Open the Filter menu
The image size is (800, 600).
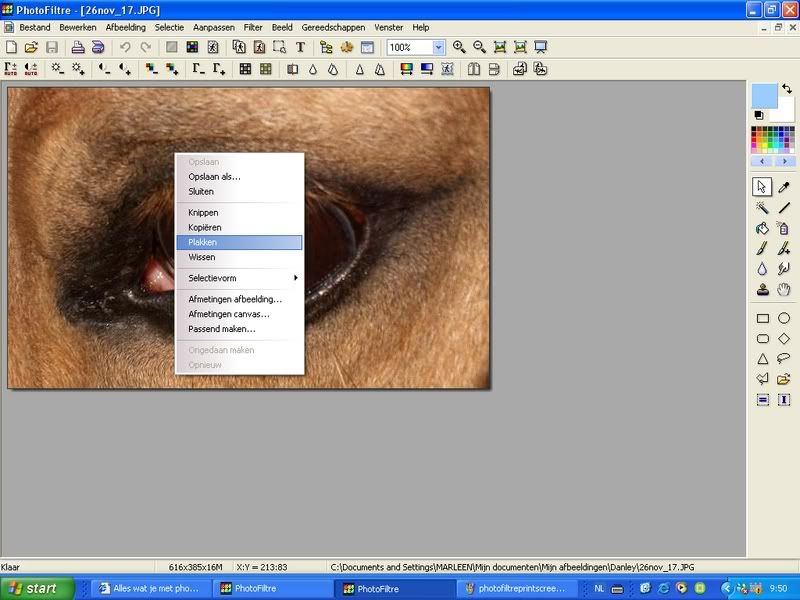pyautogui.click(x=253, y=28)
